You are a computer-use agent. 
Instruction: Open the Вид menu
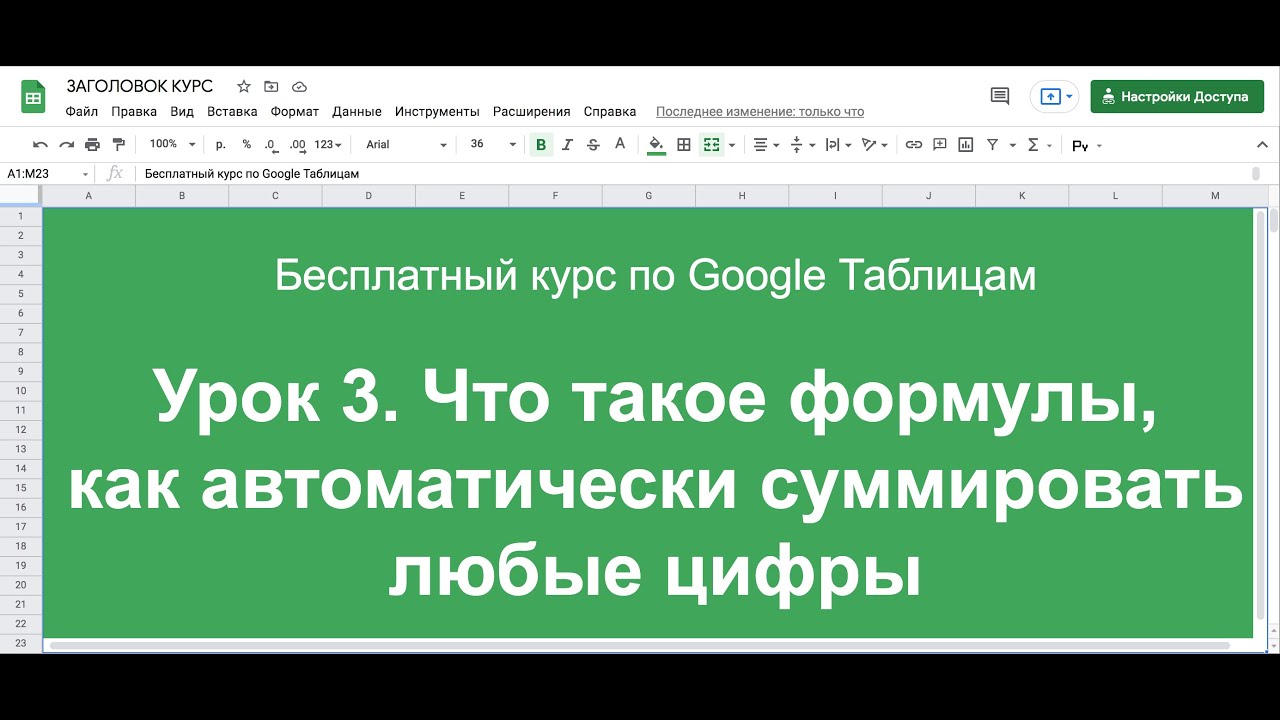(182, 112)
